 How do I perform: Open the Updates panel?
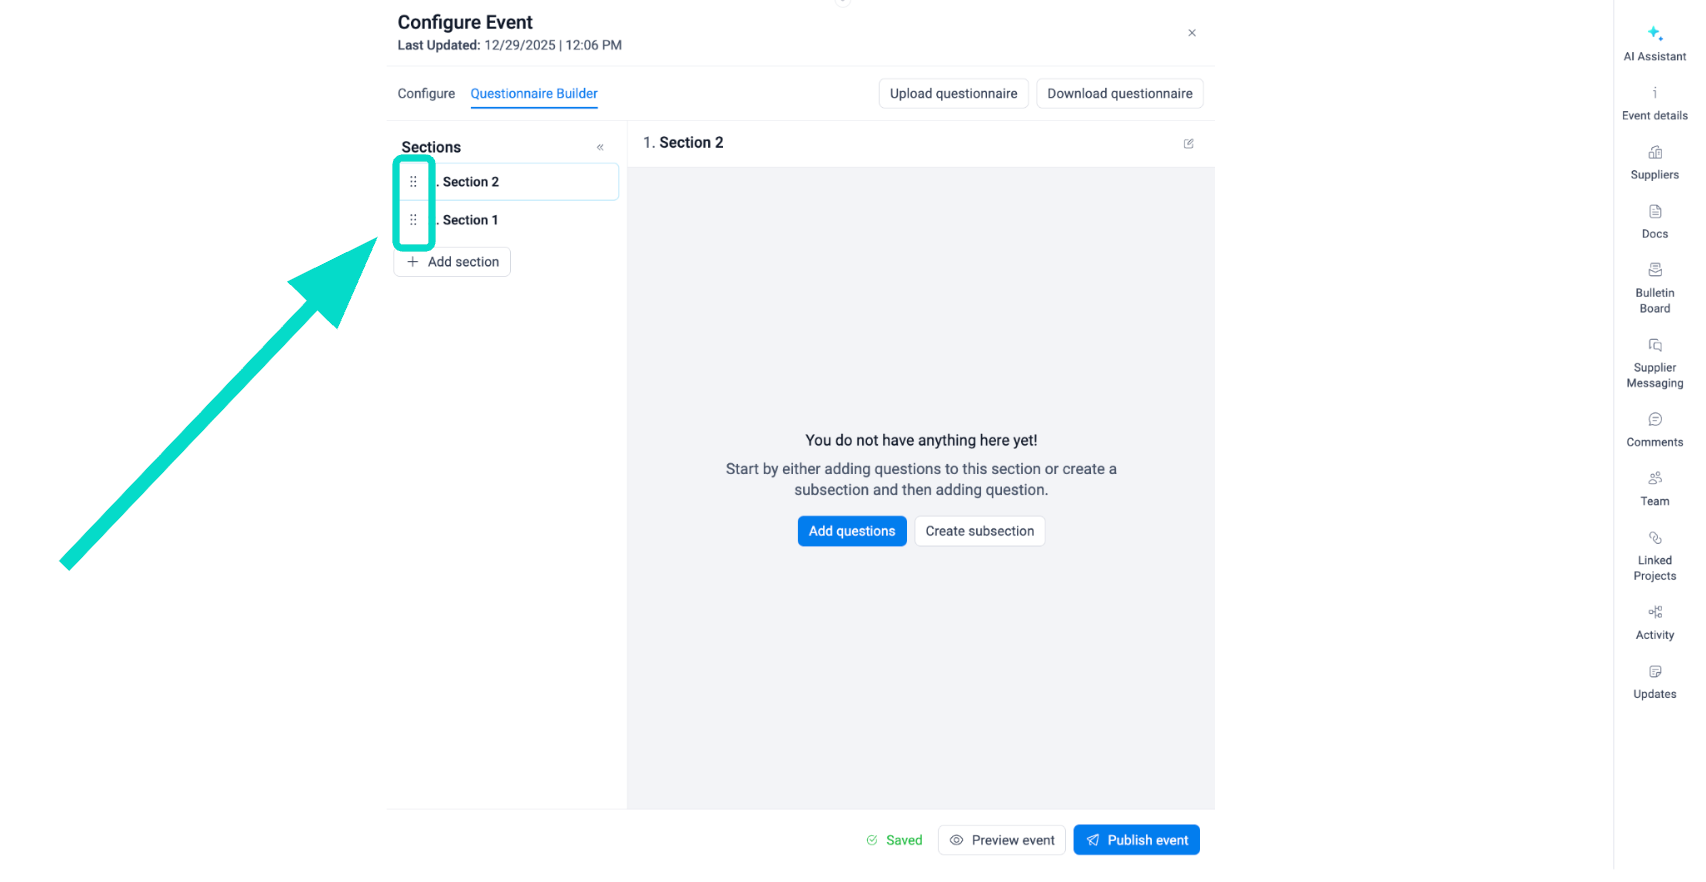[x=1654, y=681]
